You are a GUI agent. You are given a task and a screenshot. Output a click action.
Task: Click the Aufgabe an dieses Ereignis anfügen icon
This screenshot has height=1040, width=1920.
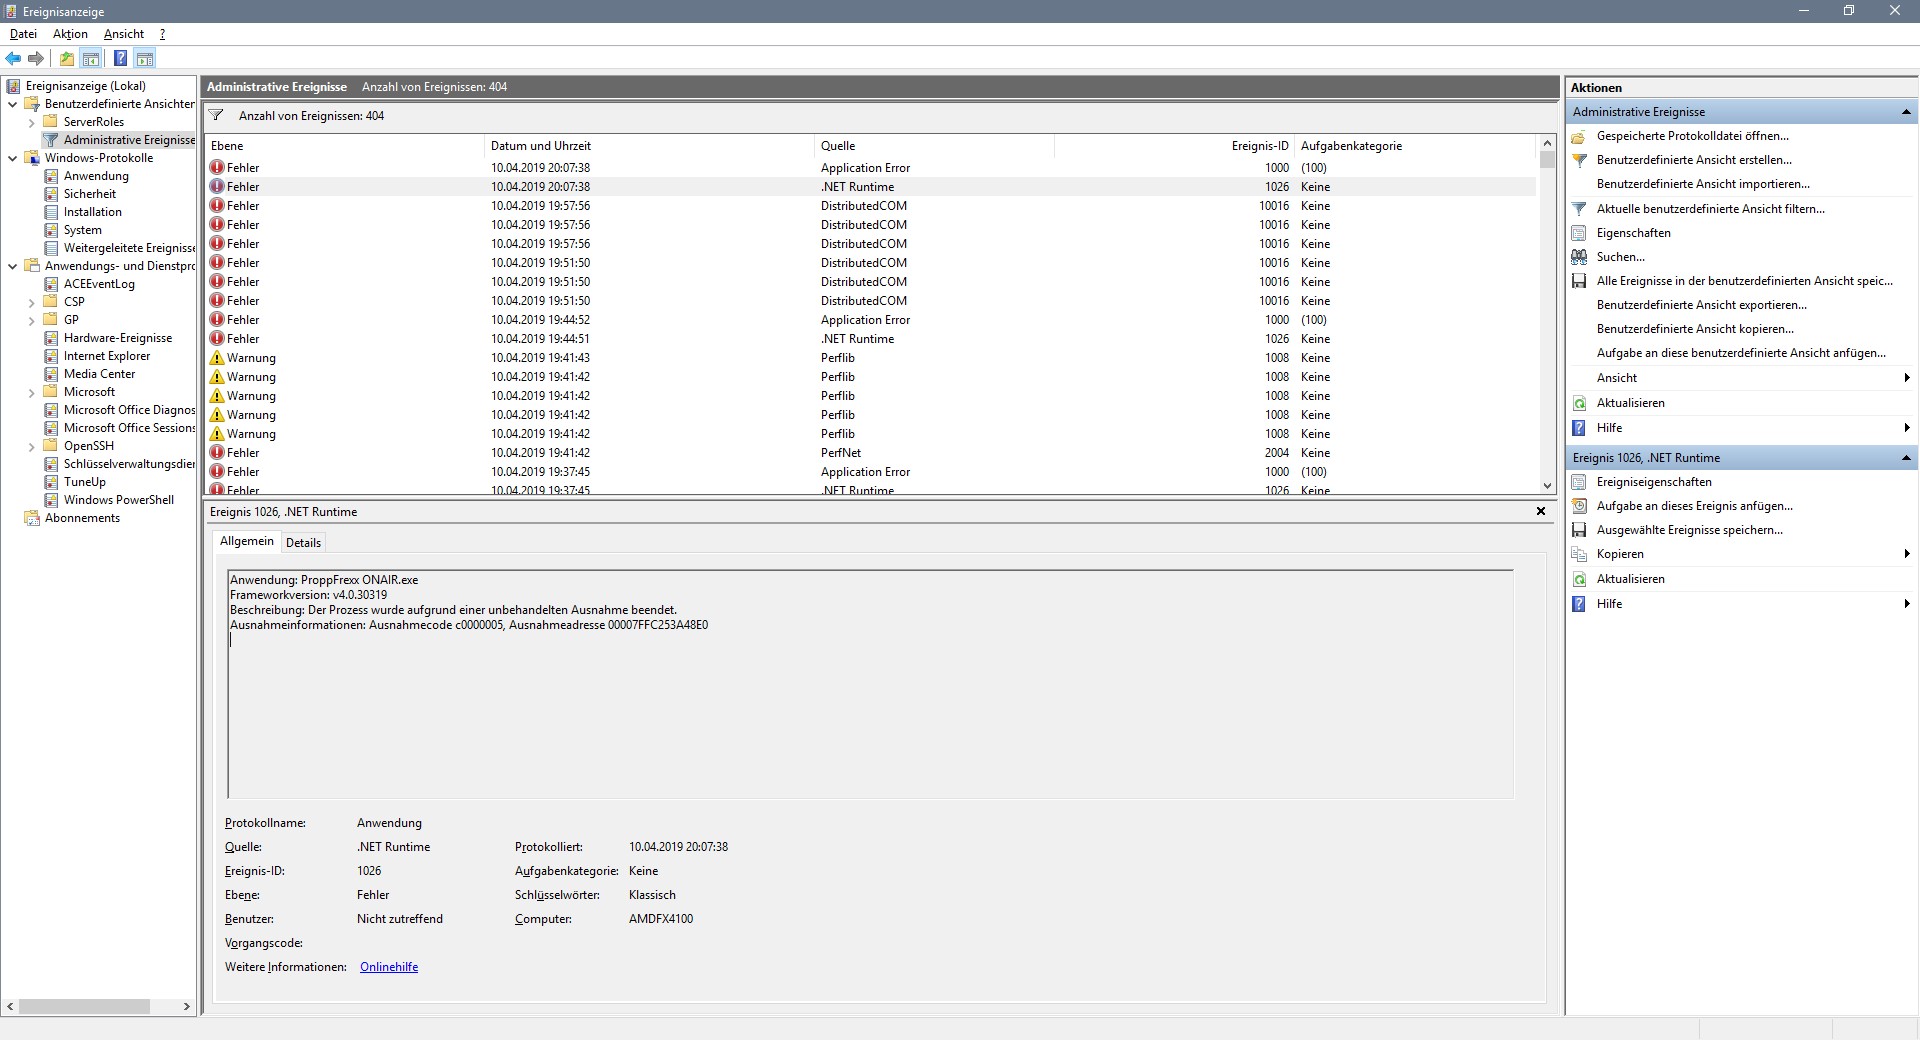point(1579,506)
